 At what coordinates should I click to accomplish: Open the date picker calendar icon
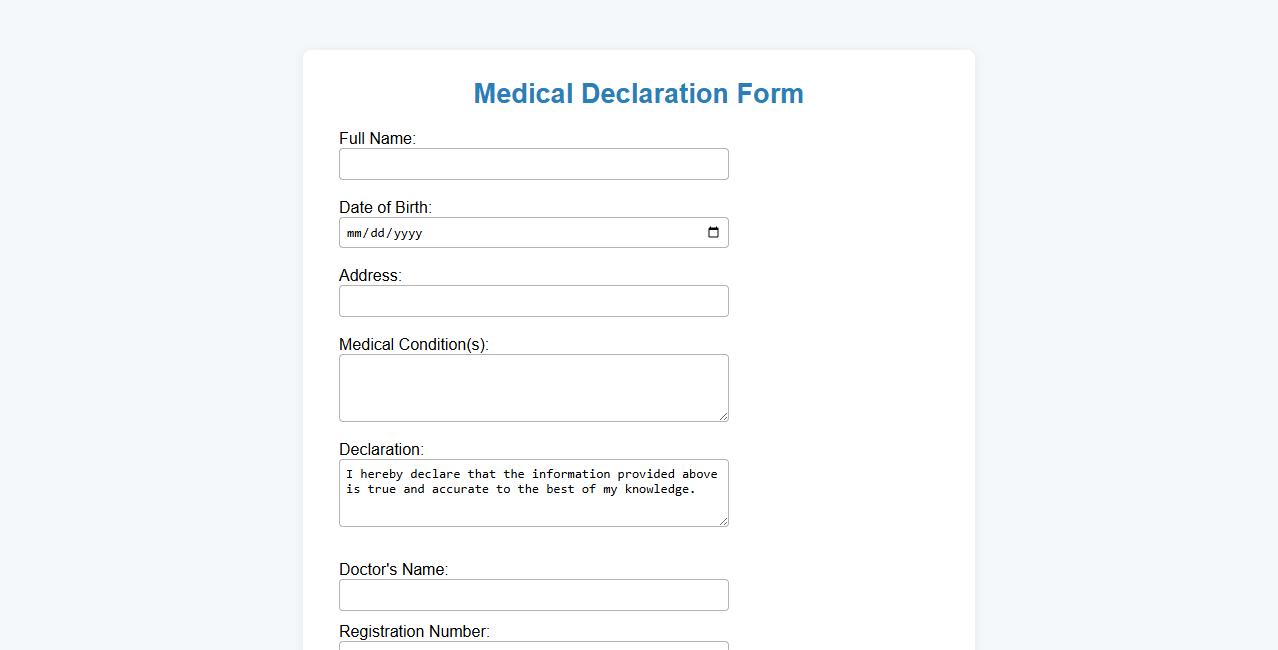714,232
